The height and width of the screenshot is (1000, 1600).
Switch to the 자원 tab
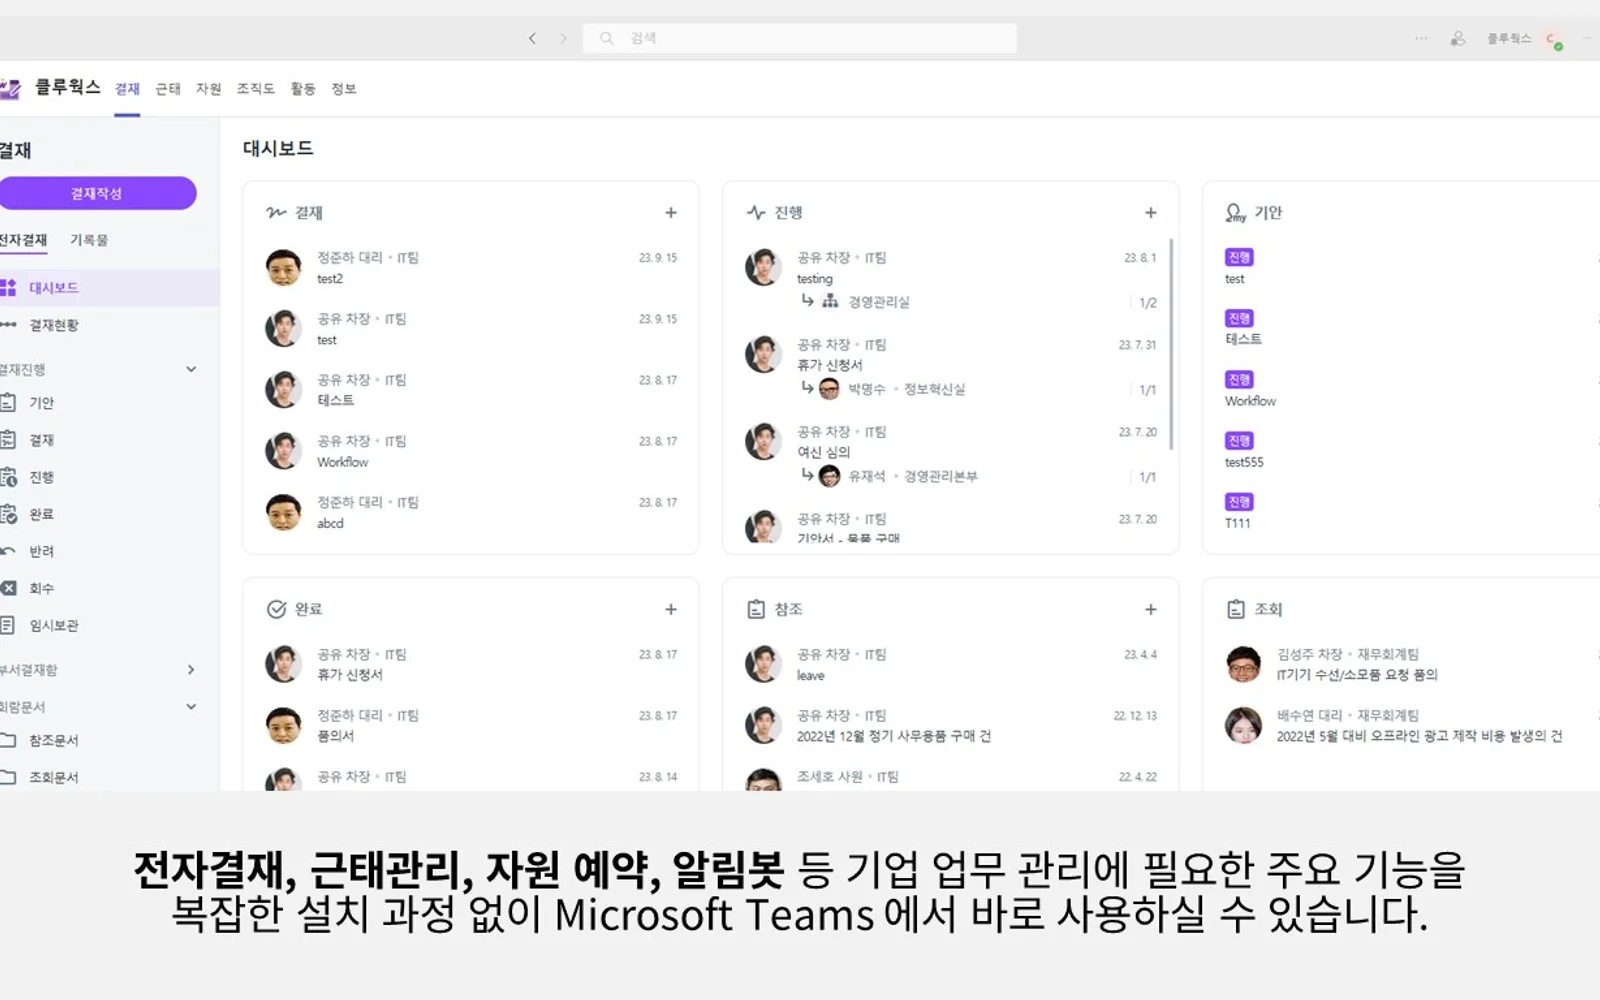pos(208,89)
